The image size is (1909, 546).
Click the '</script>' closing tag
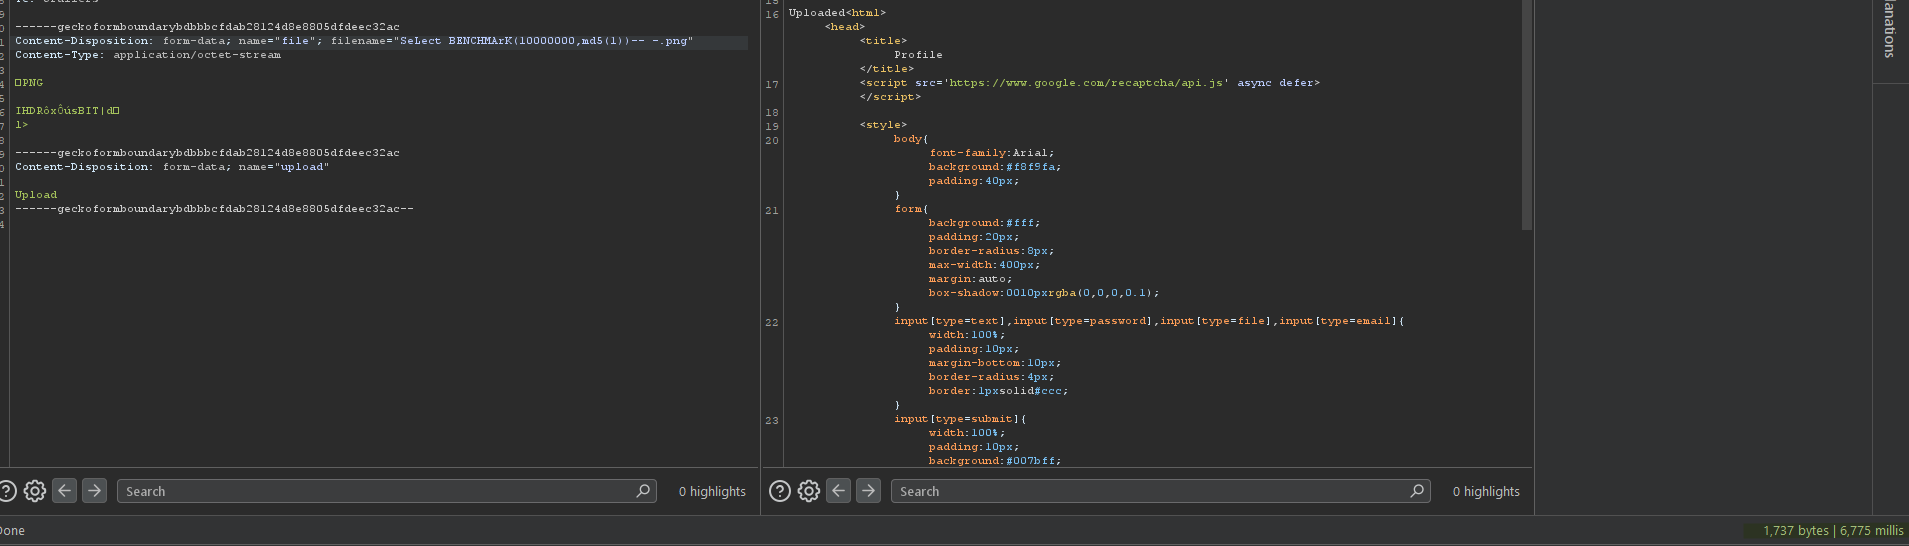(x=890, y=97)
